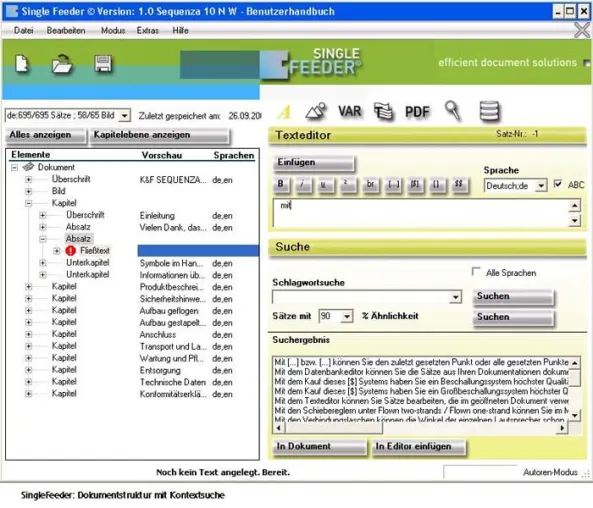Click the Kapitelebene anzeigen button

coord(159,135)
